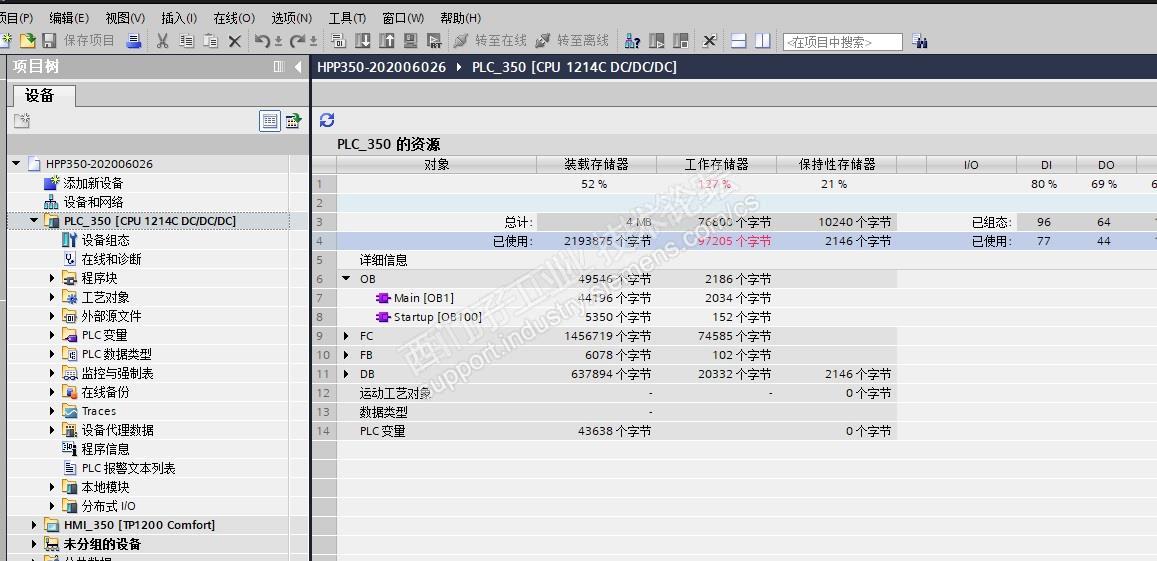Click the star icon below the 设备 tab
Screen dimensions: 1157x561
(22, 120)
